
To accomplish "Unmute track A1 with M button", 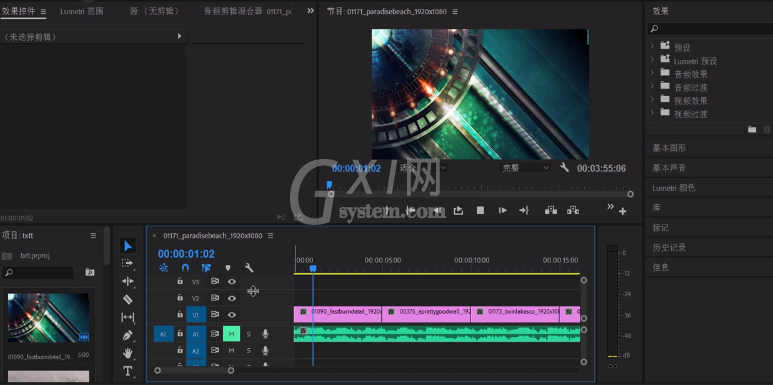I will [231, 334].
